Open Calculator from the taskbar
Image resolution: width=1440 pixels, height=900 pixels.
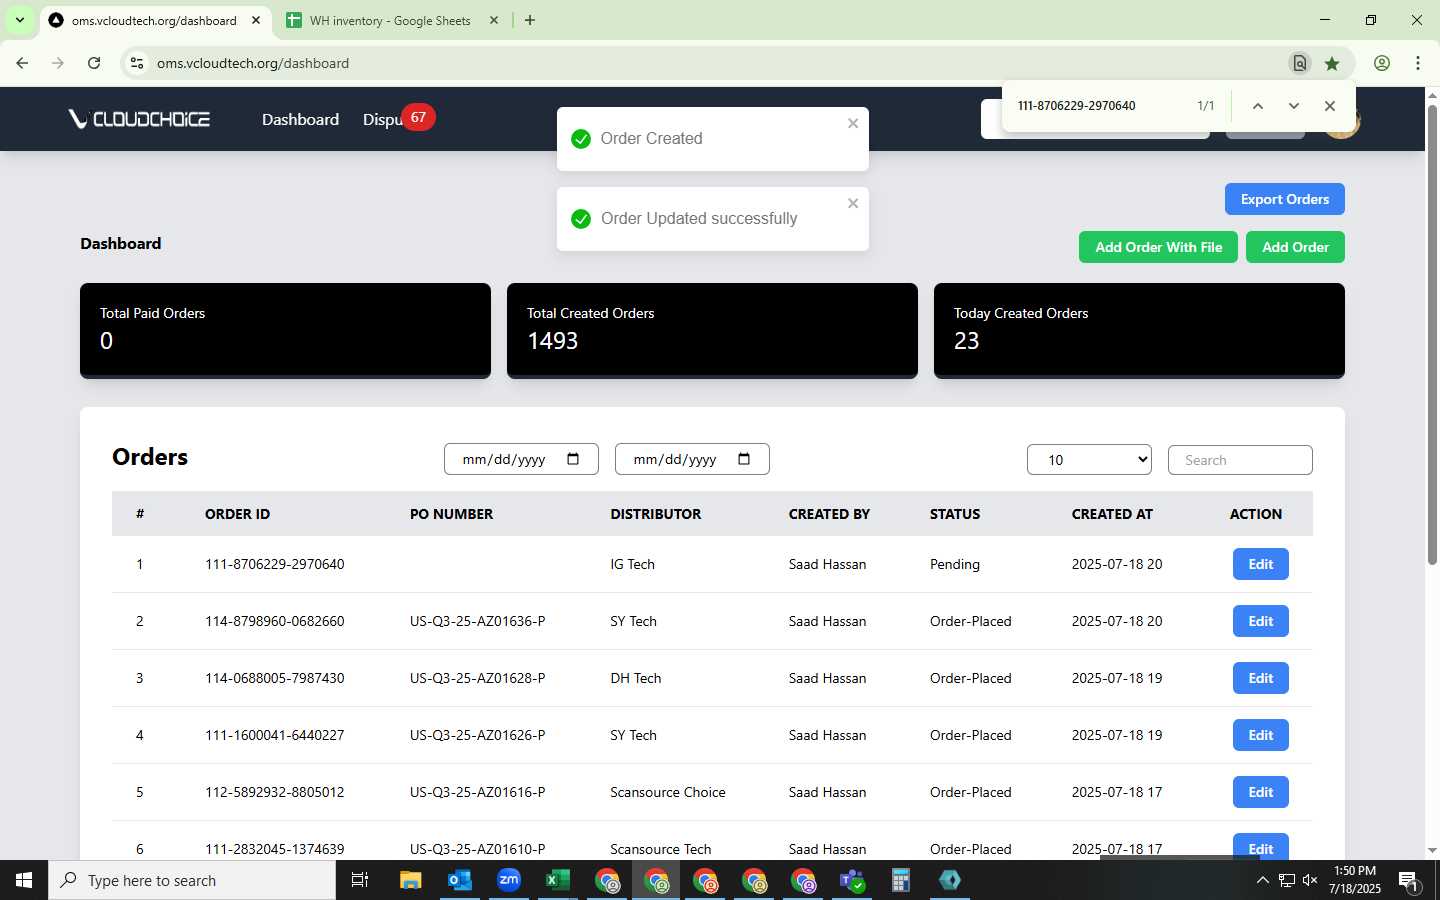click(x=900, y=880)
